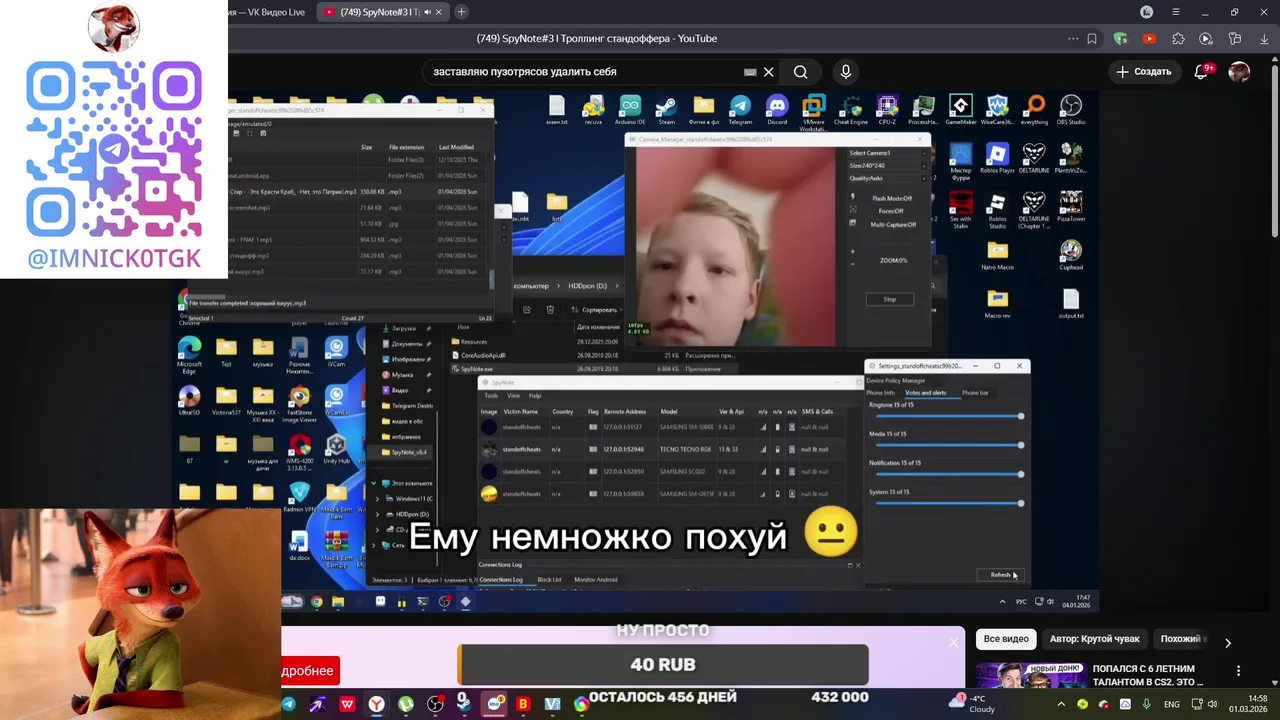
Task: Open the Tools menu in SpyNote
Action: point(491,396)
